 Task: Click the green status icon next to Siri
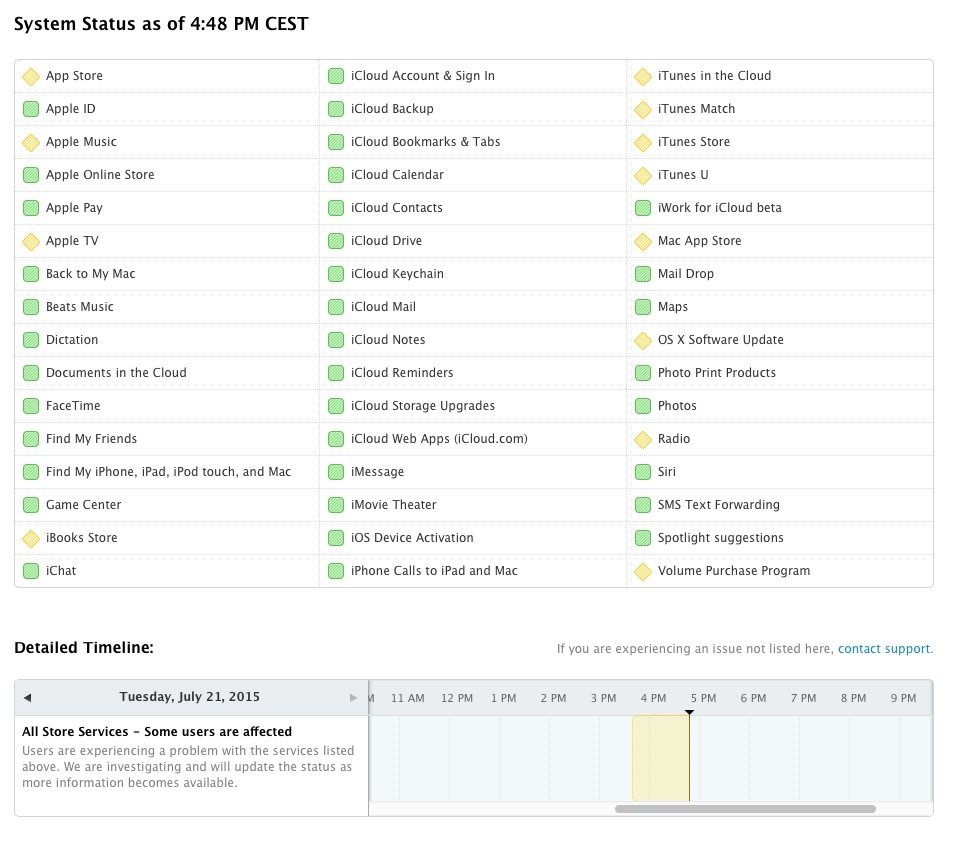click(x=642, y=472)
